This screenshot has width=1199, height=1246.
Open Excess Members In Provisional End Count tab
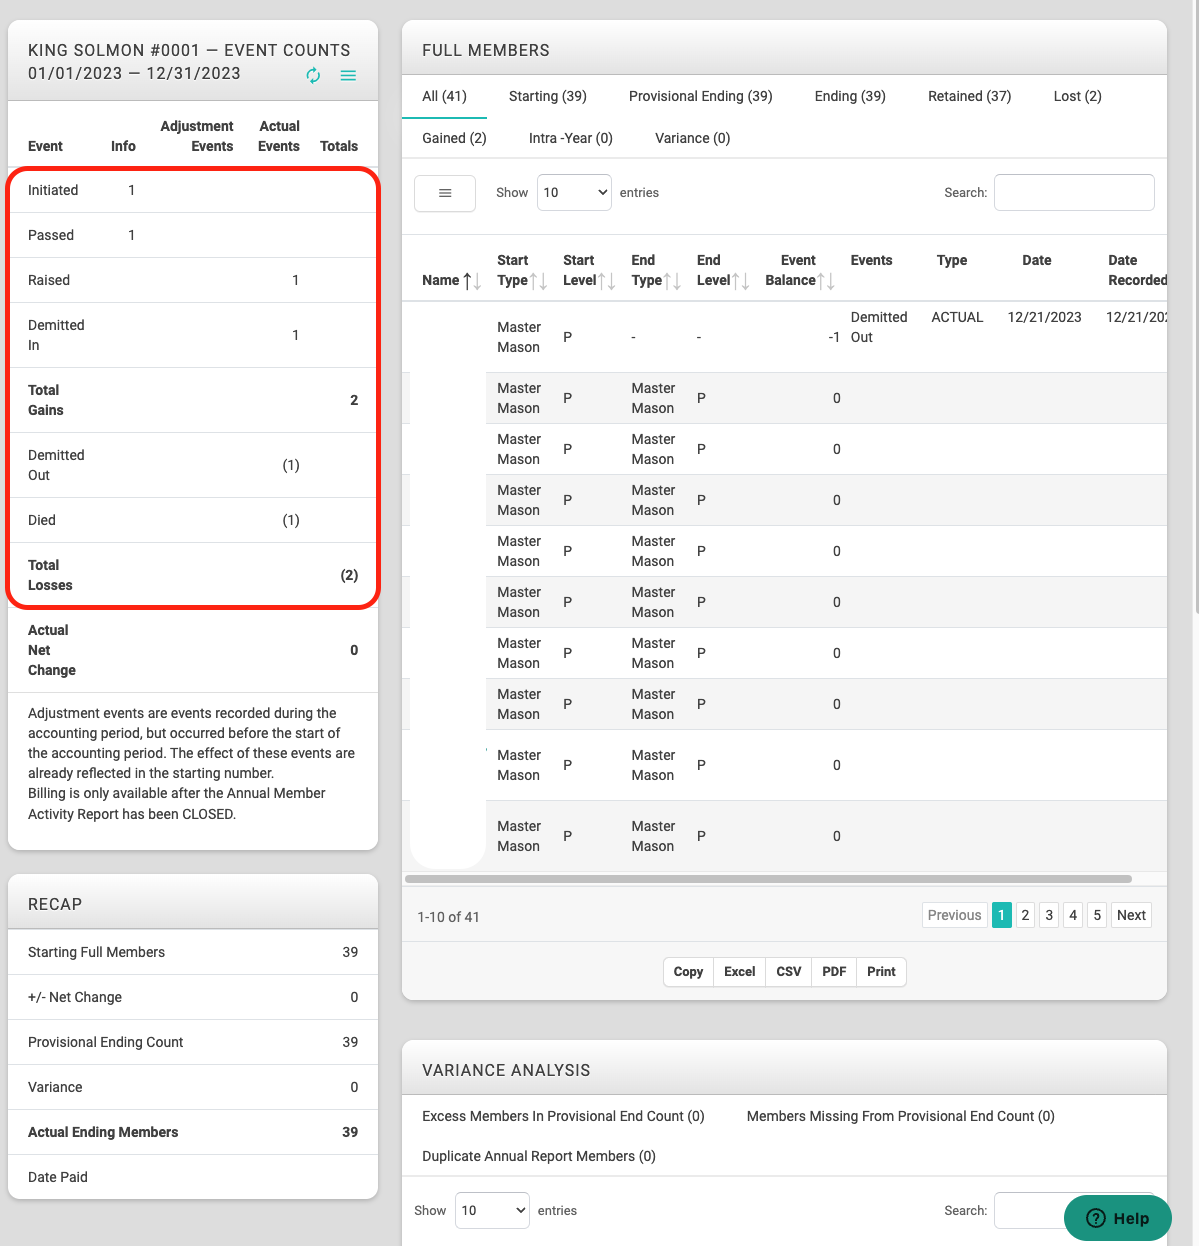click(563, 1116)
